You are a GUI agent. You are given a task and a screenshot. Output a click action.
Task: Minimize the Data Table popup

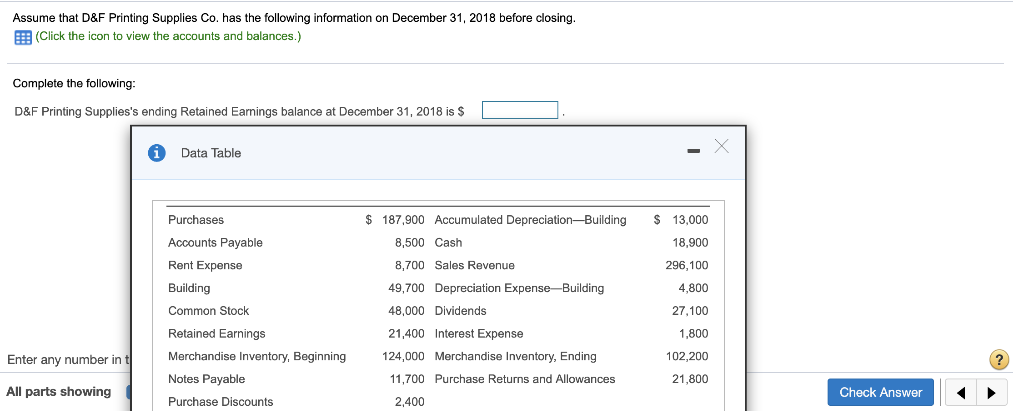click(693, 152)
